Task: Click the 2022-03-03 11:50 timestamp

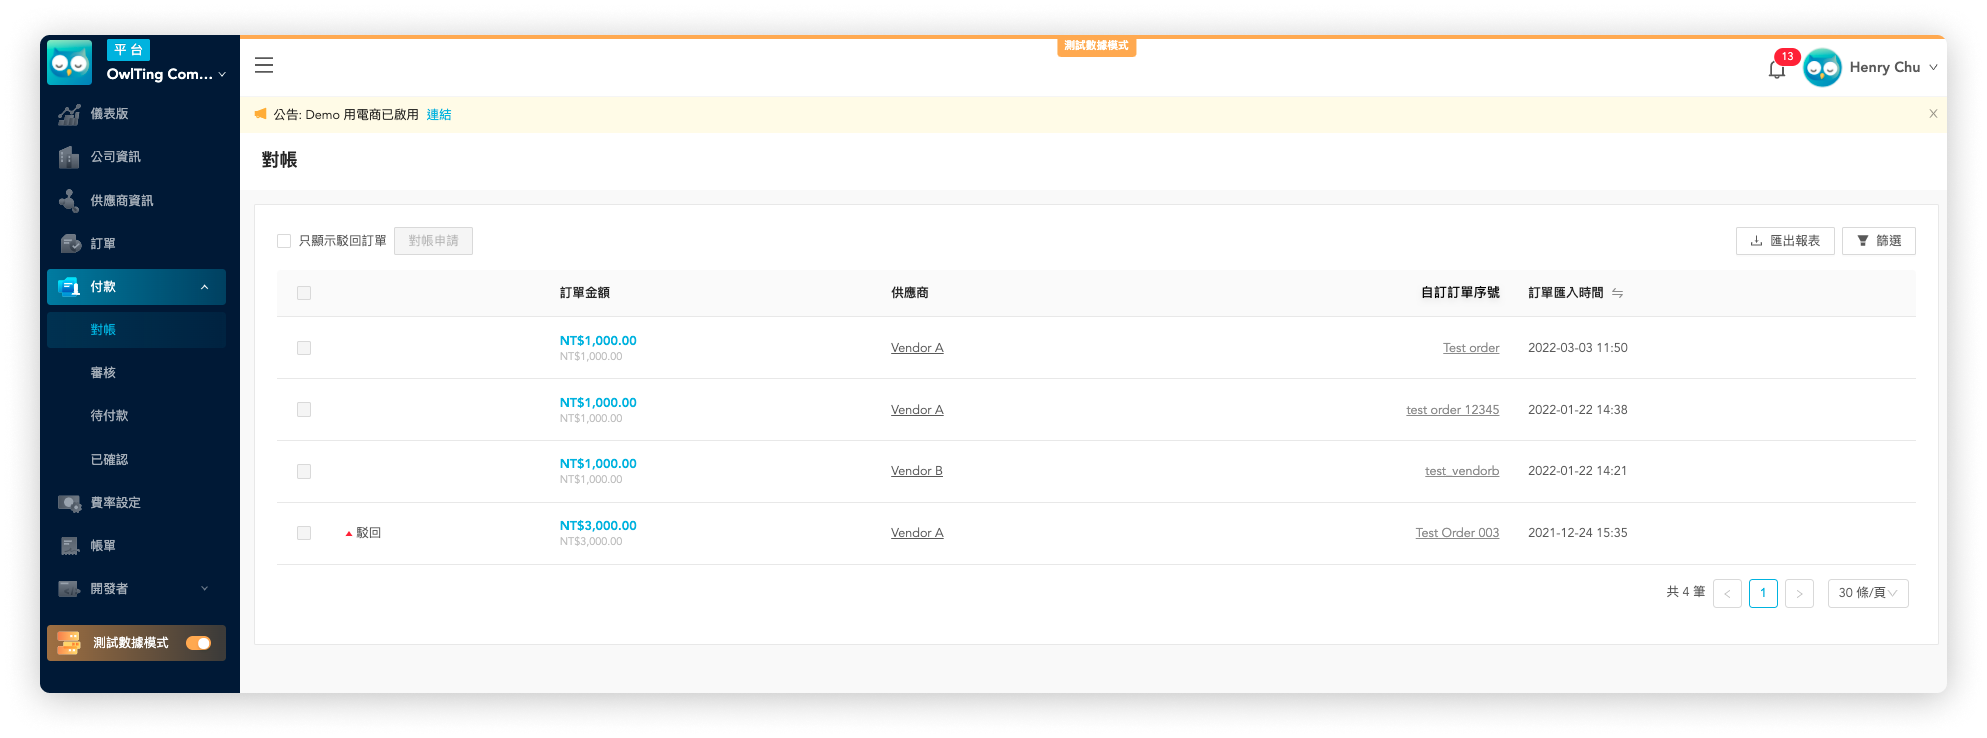Action: [1578, 348]
